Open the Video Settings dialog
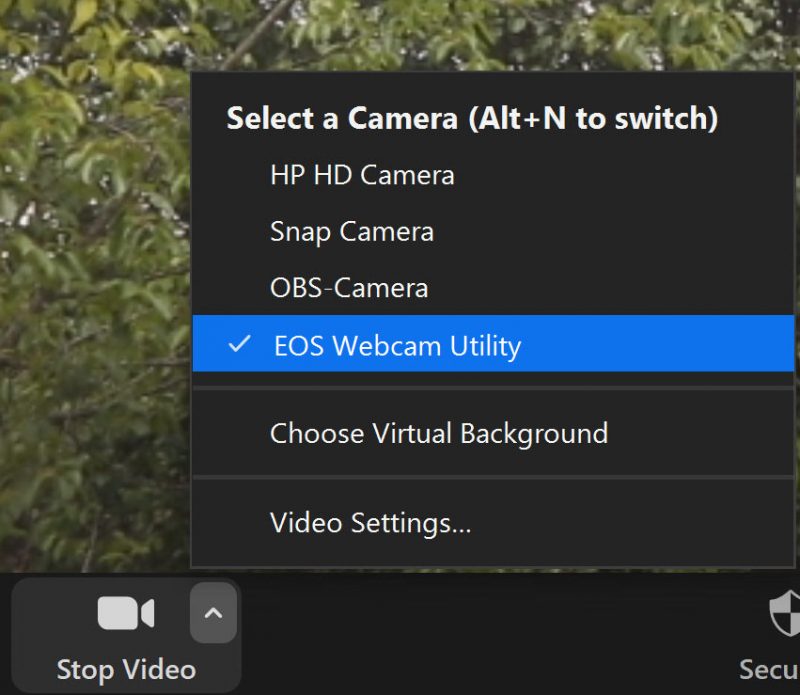Image resolution: width=800 pixels, height=695 pixels. 368,521
